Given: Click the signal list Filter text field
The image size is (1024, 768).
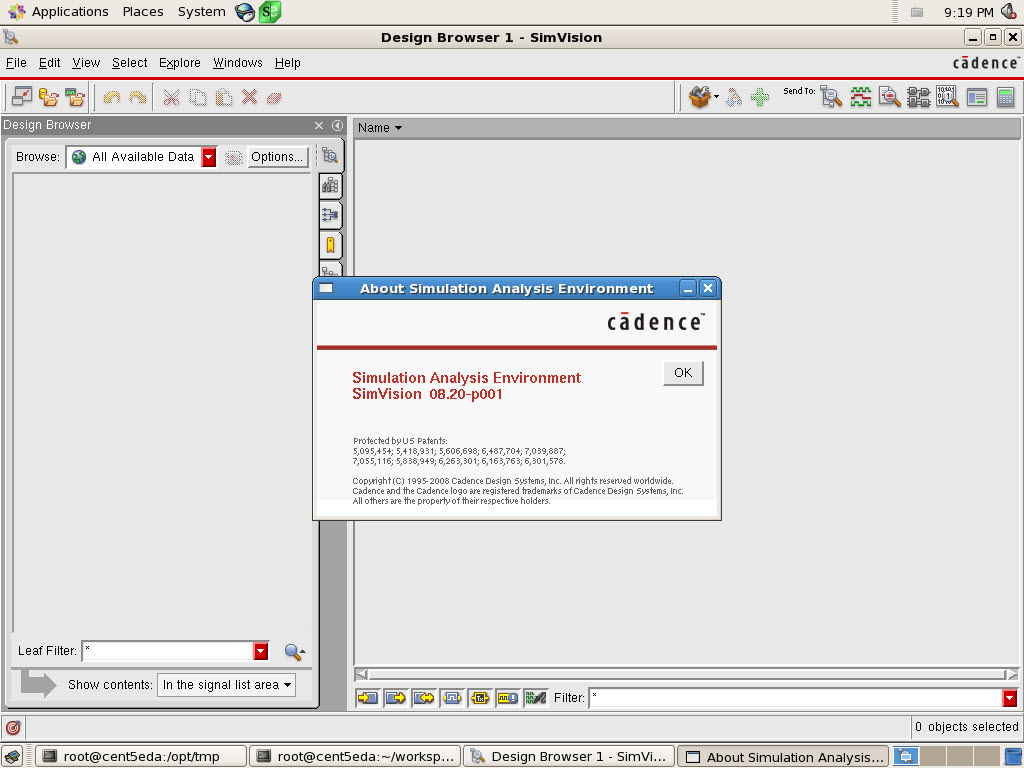Looking at the screenshot, I should coord(795,698).
